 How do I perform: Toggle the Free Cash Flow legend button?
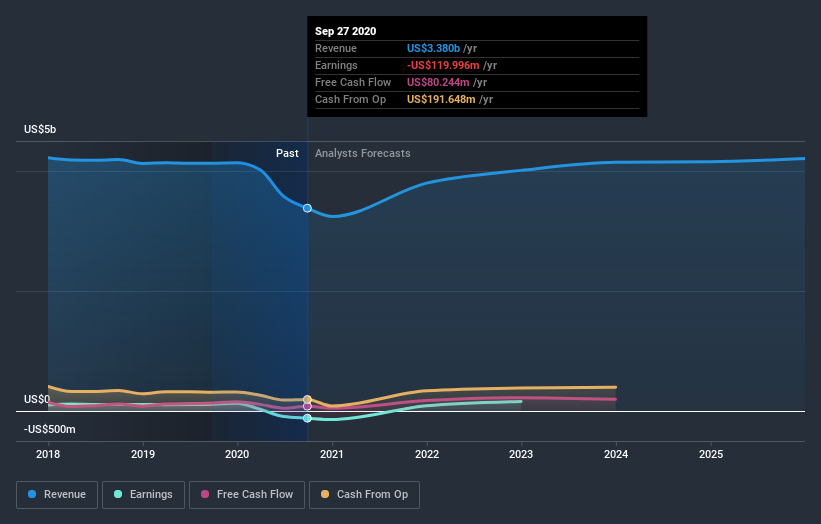click(x=247, y=495)
